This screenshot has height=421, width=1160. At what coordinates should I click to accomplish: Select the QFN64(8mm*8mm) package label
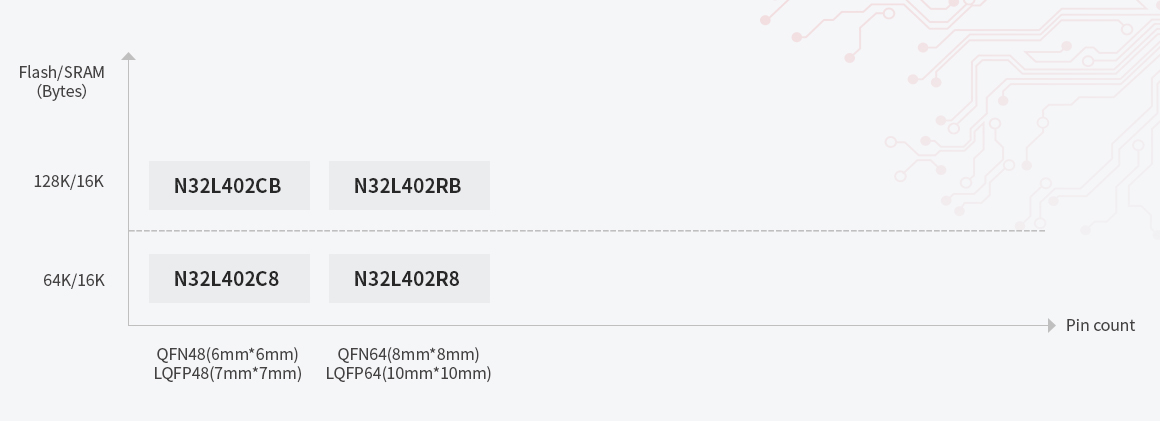(408, 354)
